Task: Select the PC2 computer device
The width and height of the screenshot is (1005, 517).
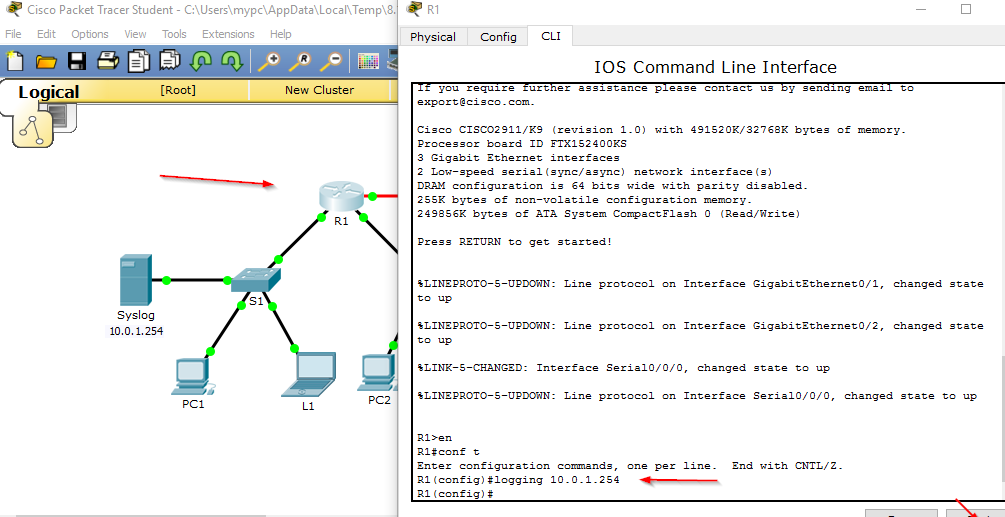Action: pyautogui.click(x=378, y=372)
